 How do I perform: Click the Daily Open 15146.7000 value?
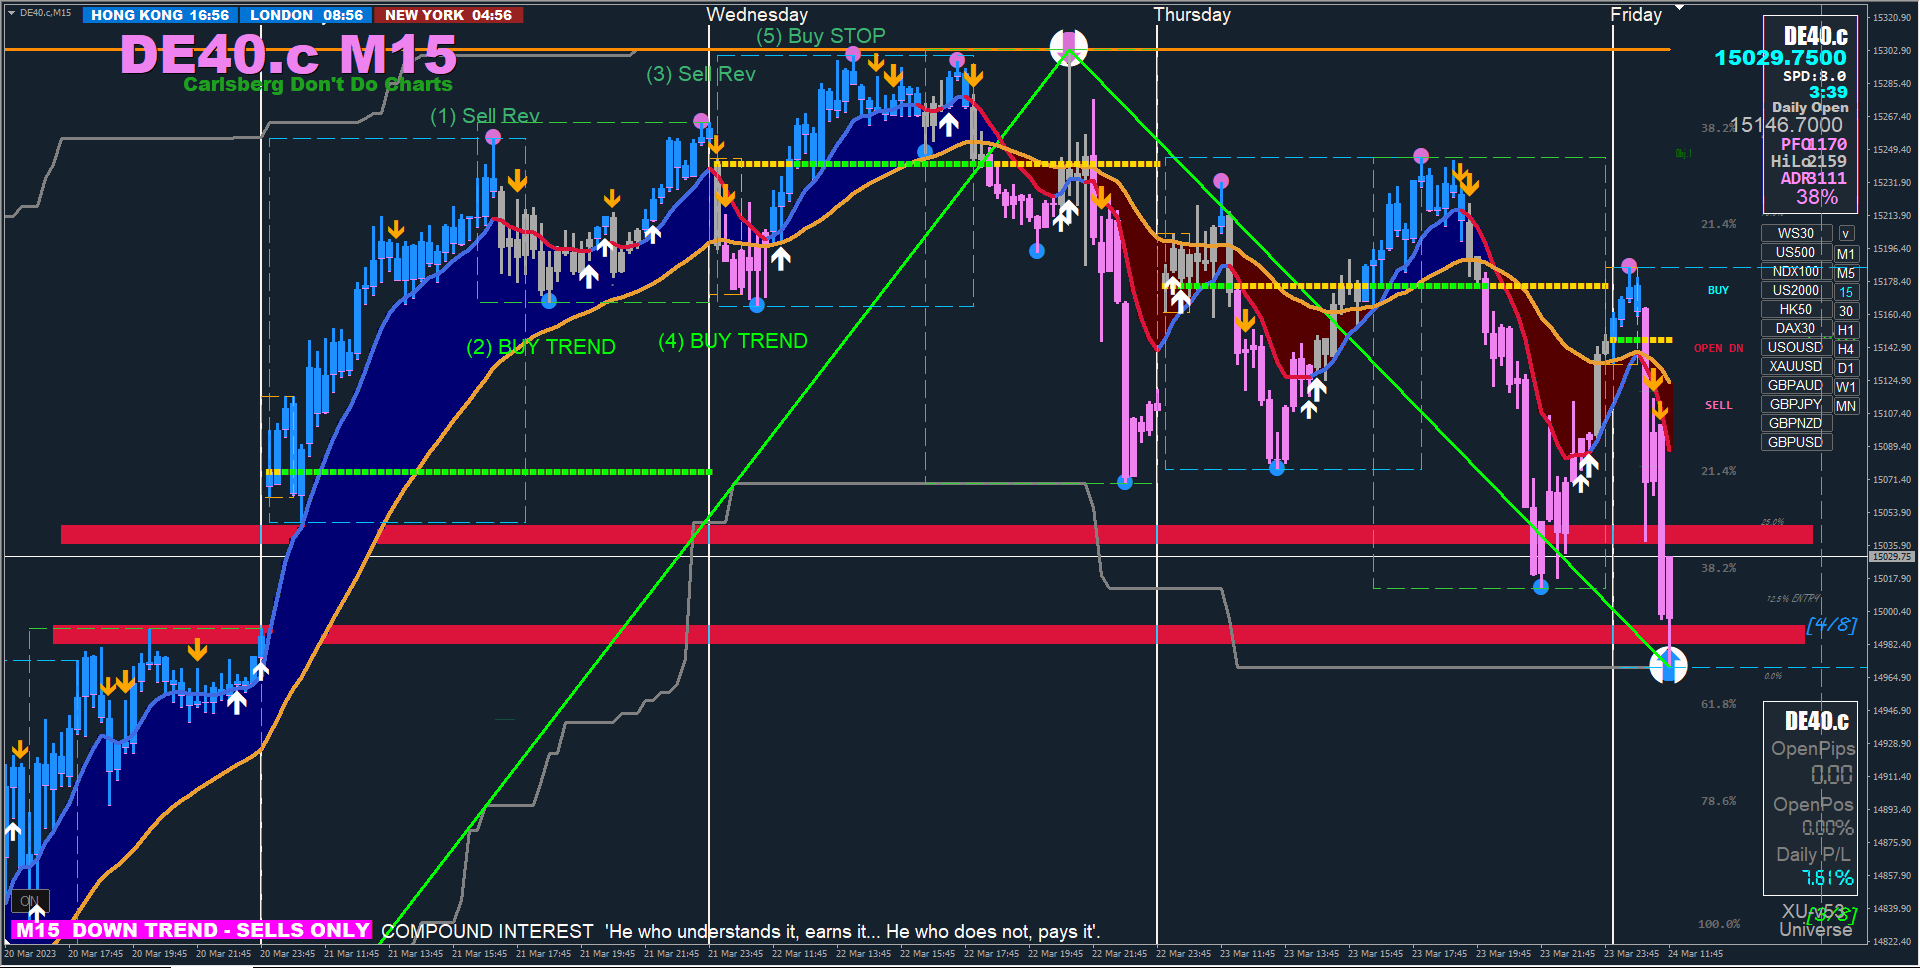point(1787,125)
